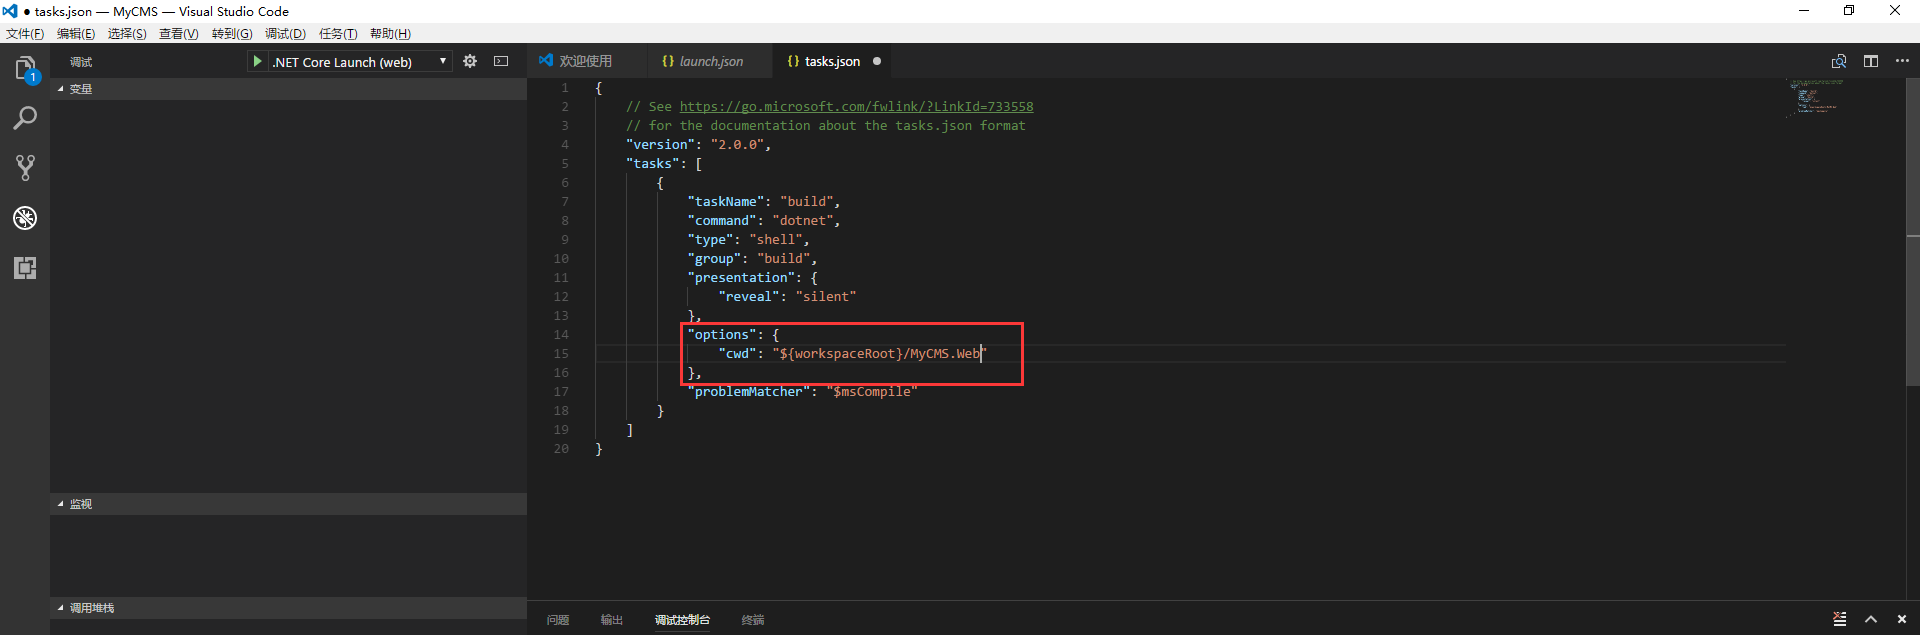Click line number 15 in gutter

tap(561, 353)
